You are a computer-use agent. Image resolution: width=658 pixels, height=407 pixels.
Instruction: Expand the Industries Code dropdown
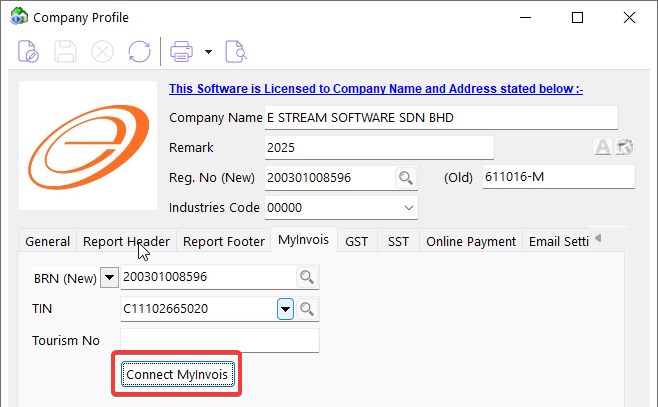pos(408,208)
